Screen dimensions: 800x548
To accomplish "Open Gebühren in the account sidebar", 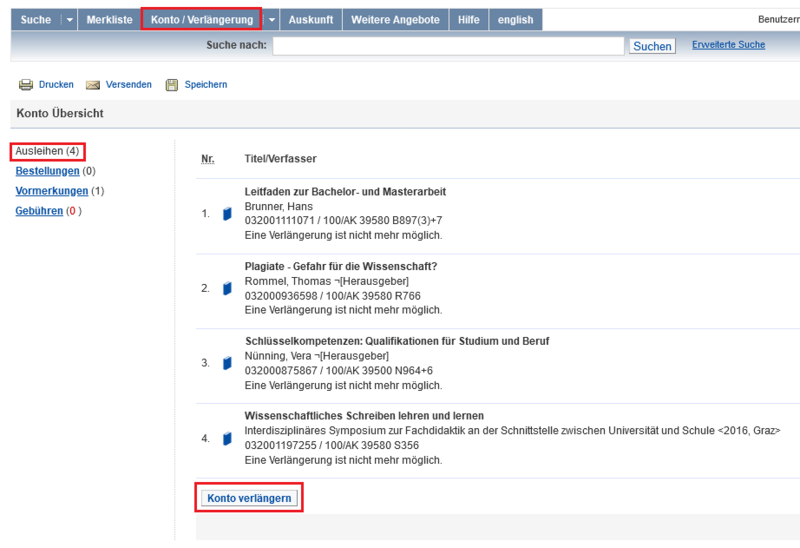I will tap(39, 211).
